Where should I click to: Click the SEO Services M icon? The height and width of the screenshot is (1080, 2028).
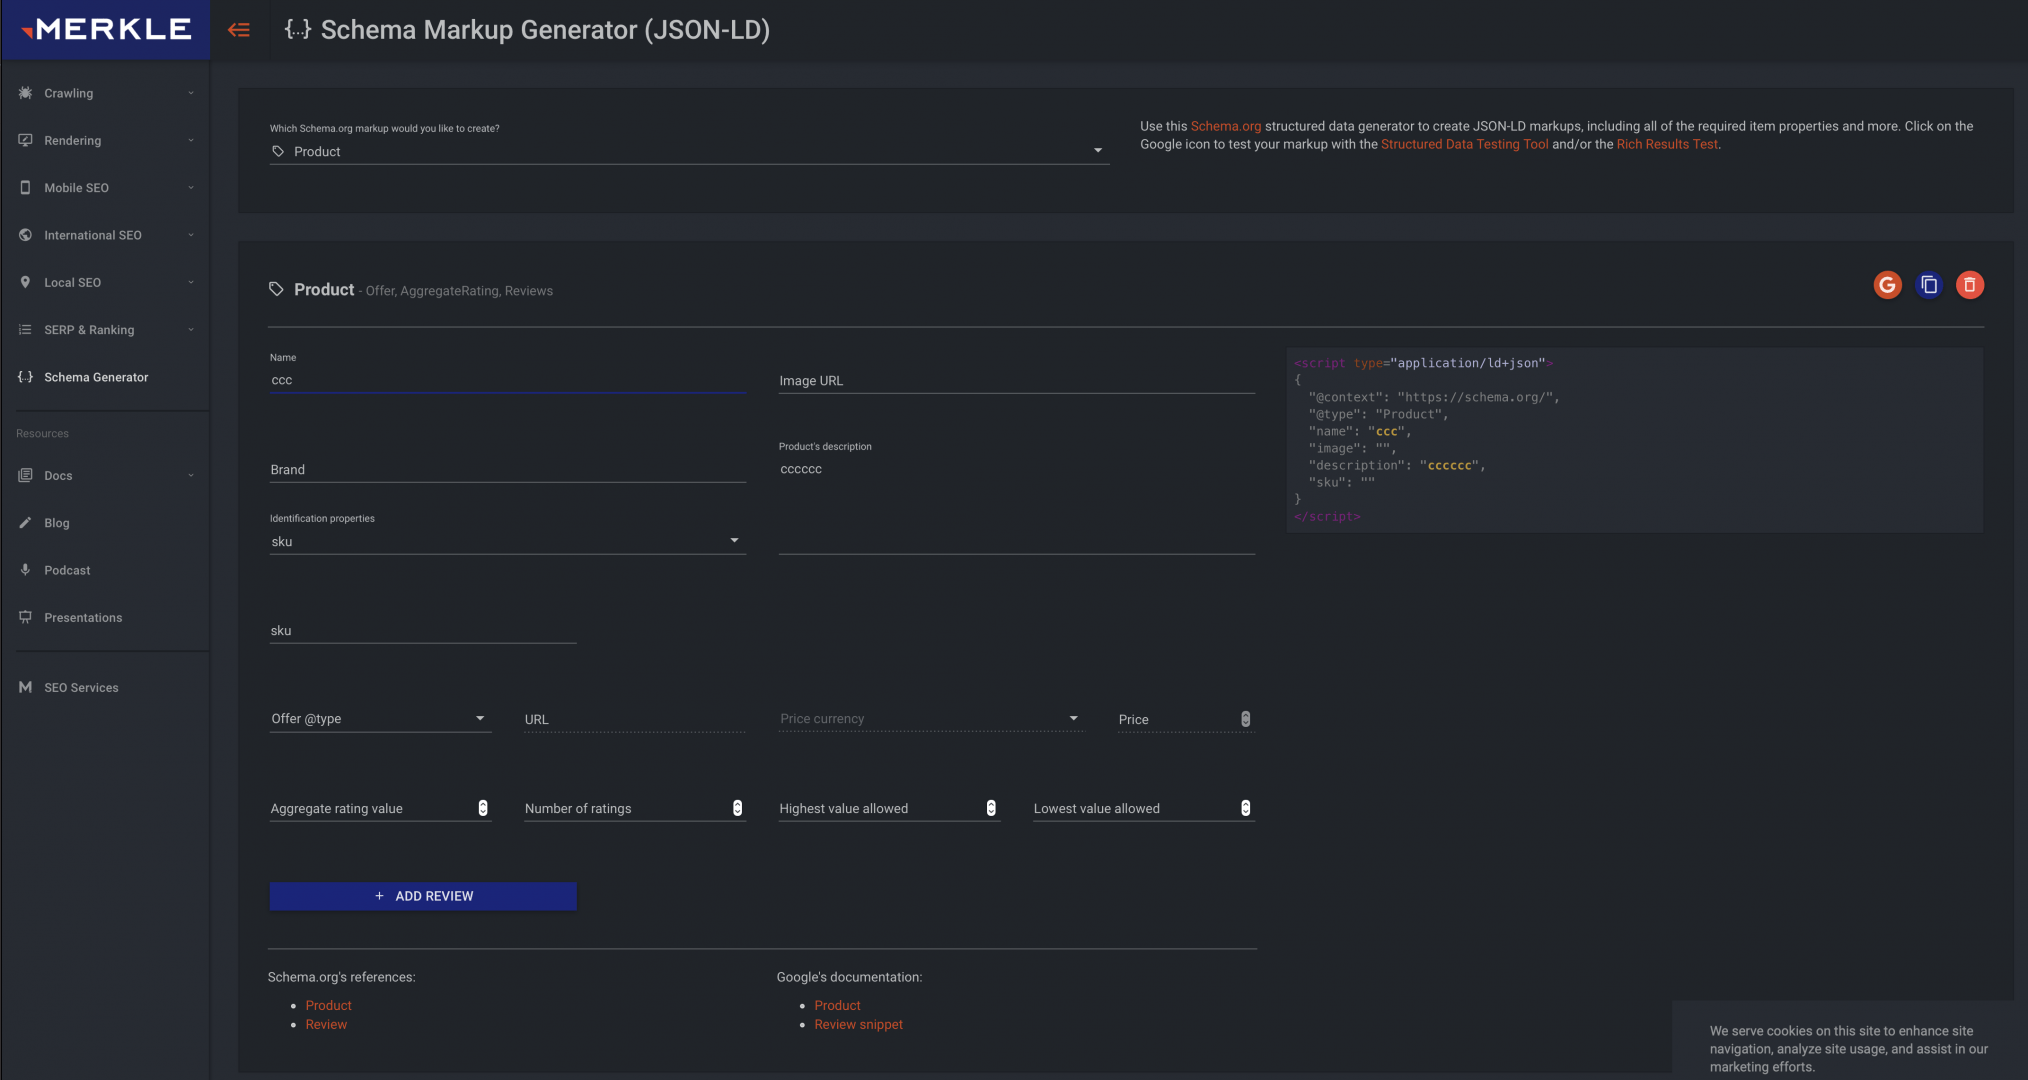click(25, 687)
